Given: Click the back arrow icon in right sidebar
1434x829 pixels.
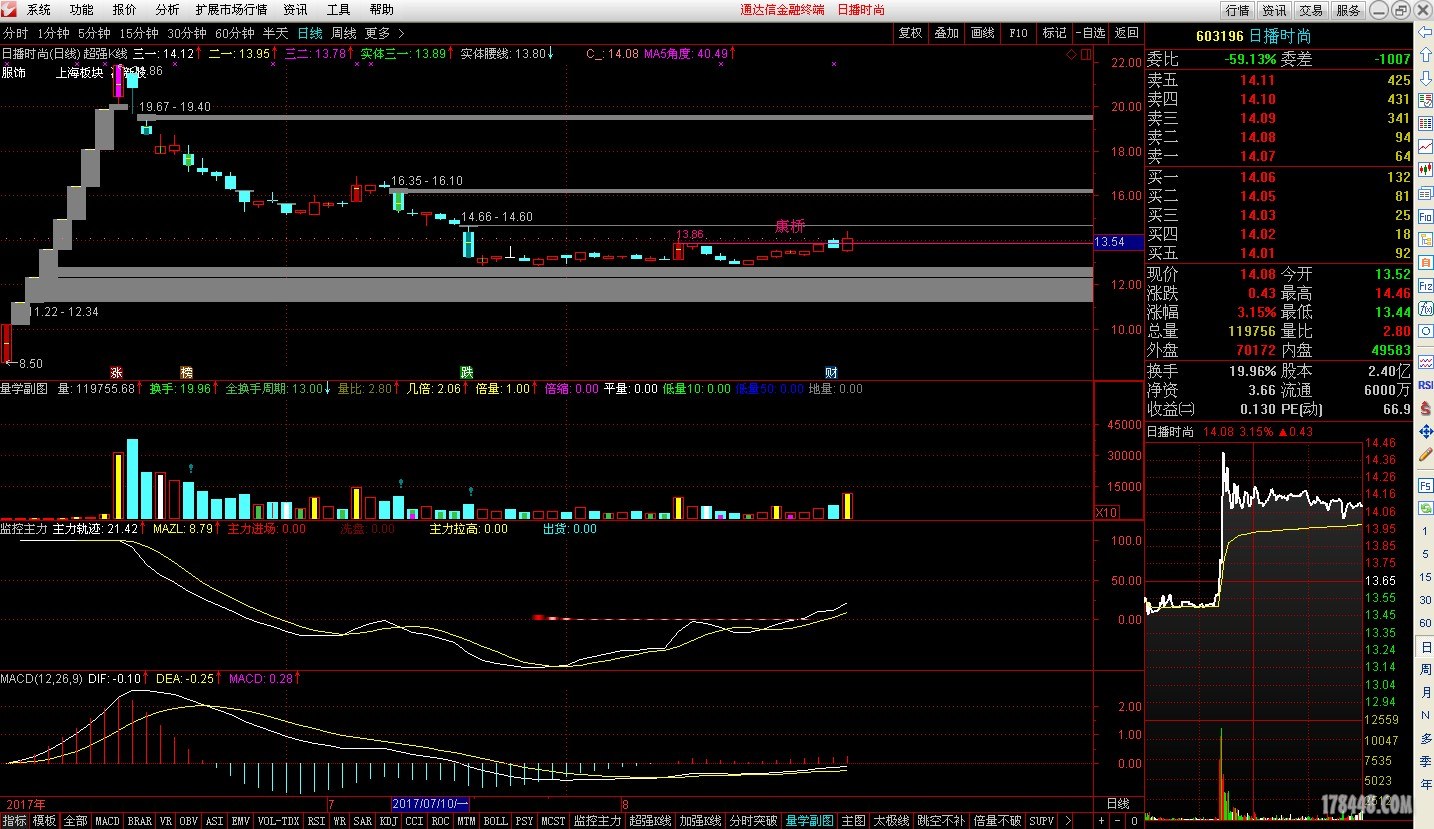Looking at the screenshot, I should click(x=1425, y=32).
